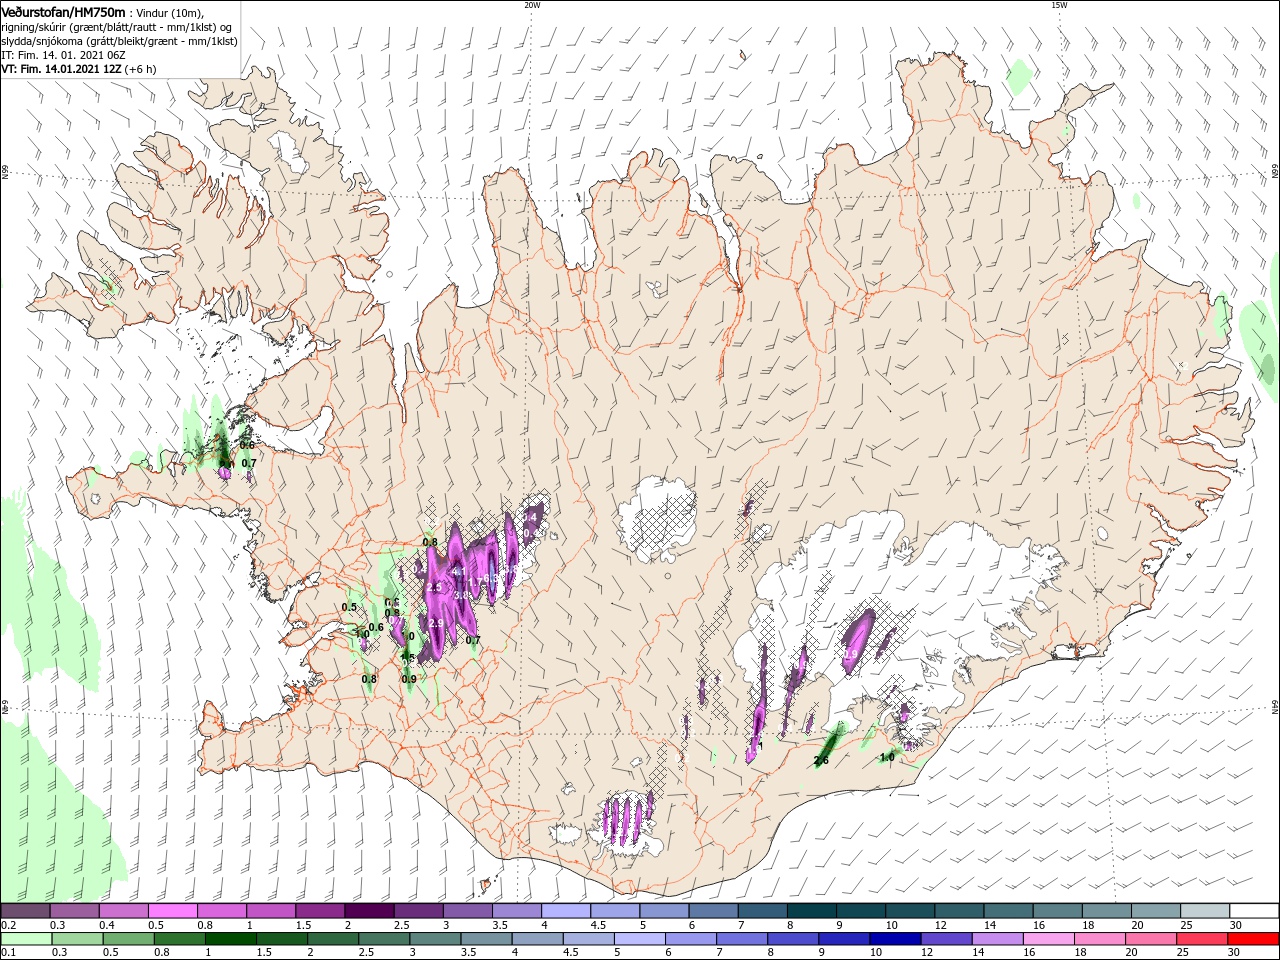Click the "Veðurstofan/HM750m" title text
The image size is (1280, 960).
pos(63,12)
